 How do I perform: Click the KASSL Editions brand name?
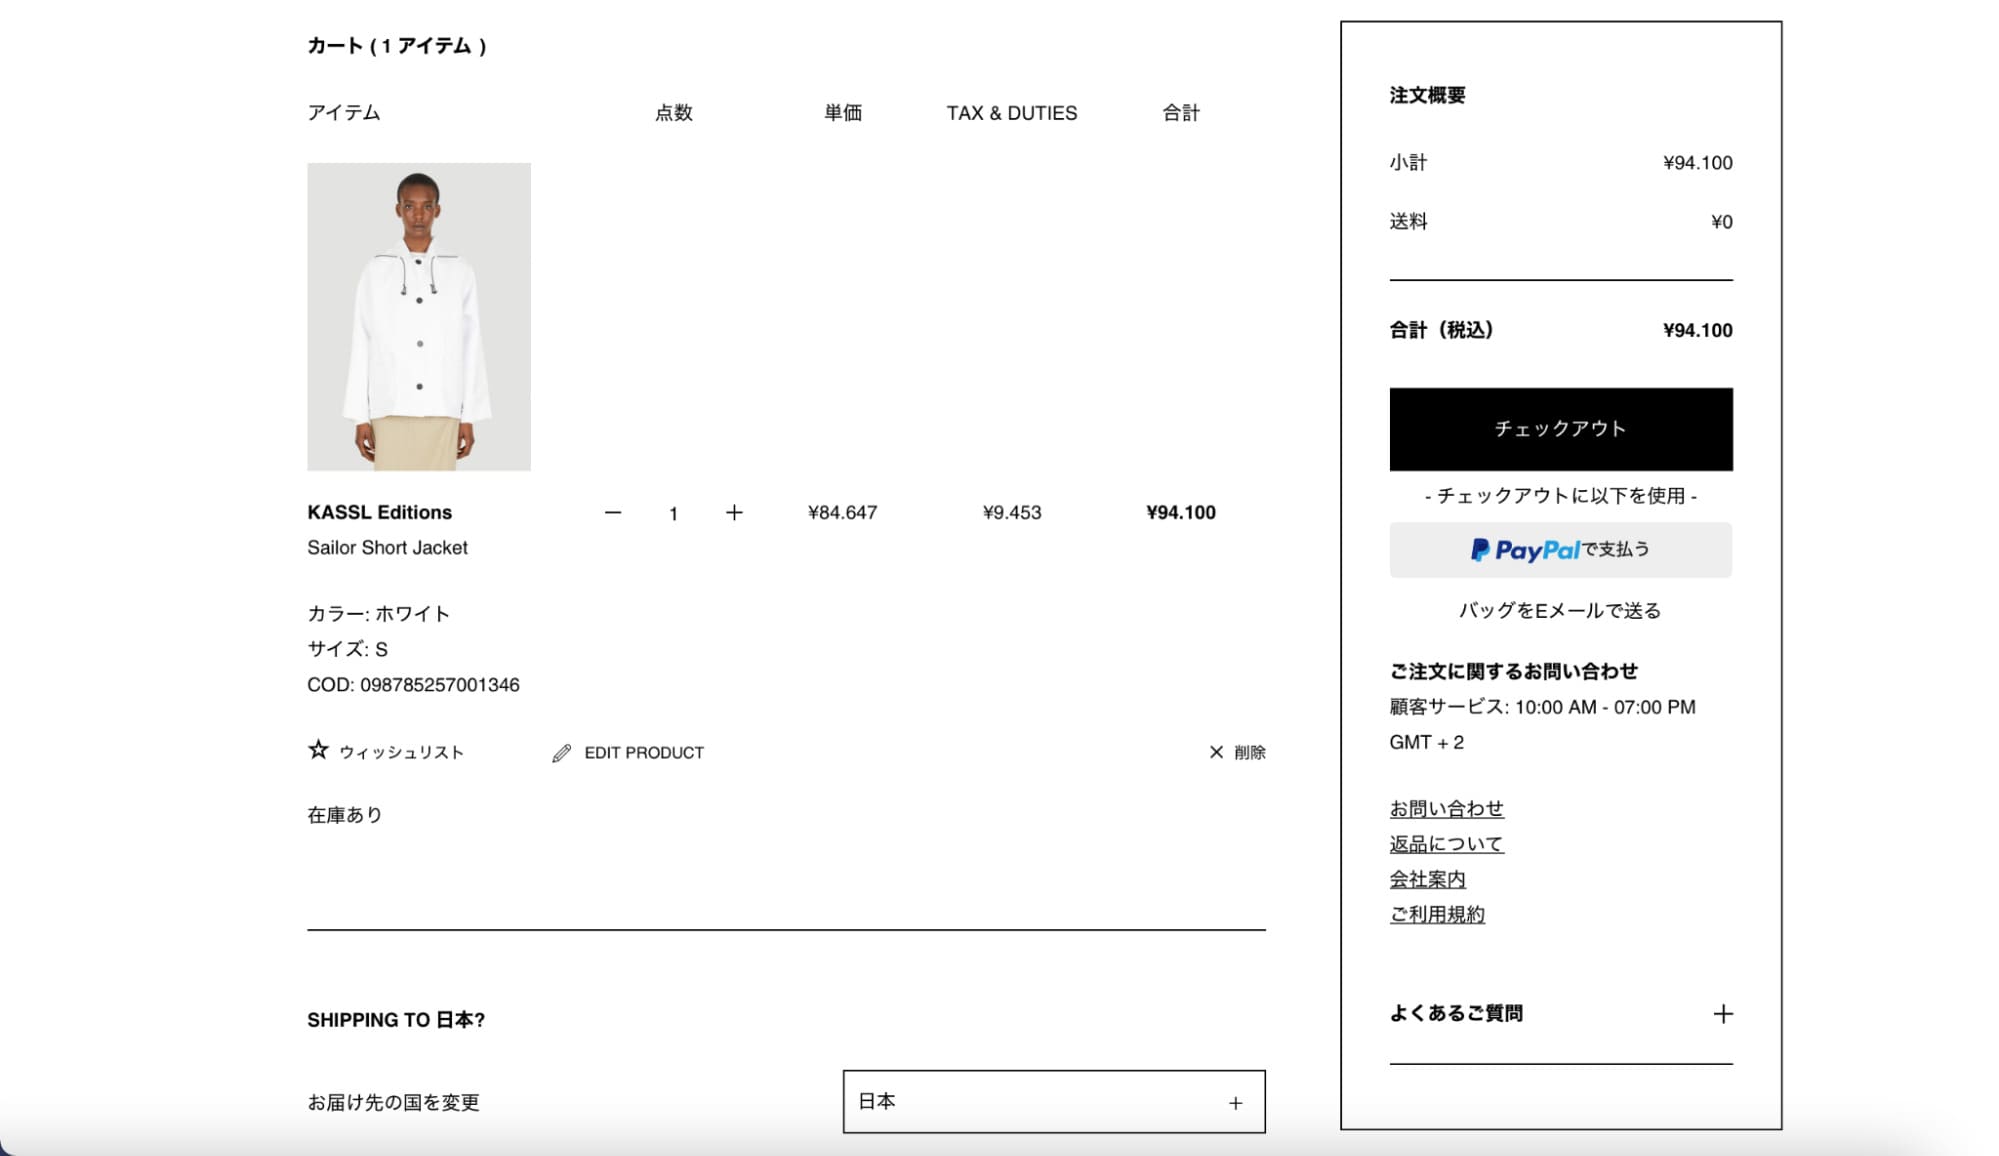379,513
